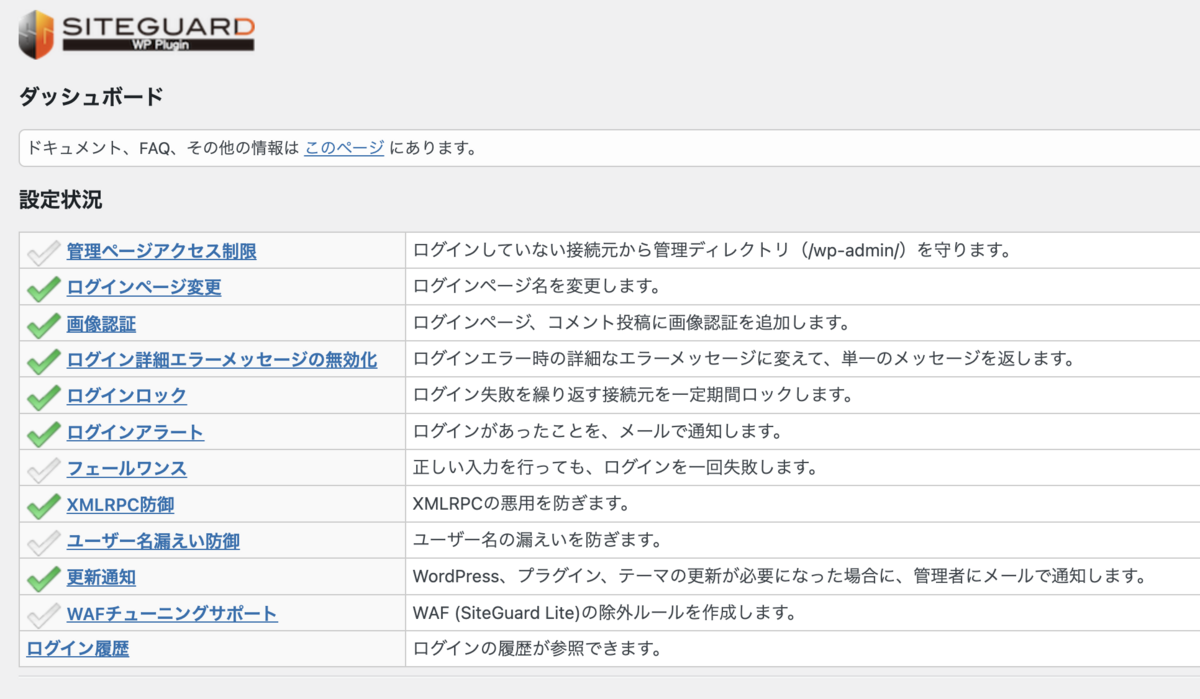
Task: Go to 画像認証 settings
Action: pos(101,323)
